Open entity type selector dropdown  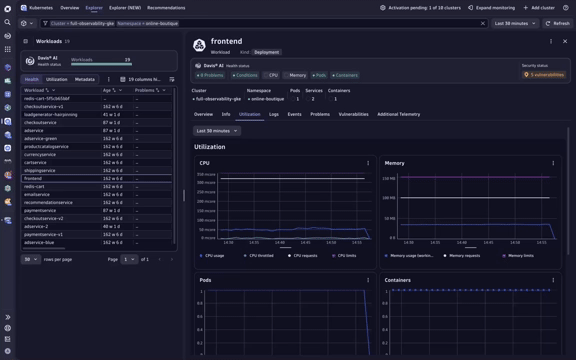(x=27, y=24)
